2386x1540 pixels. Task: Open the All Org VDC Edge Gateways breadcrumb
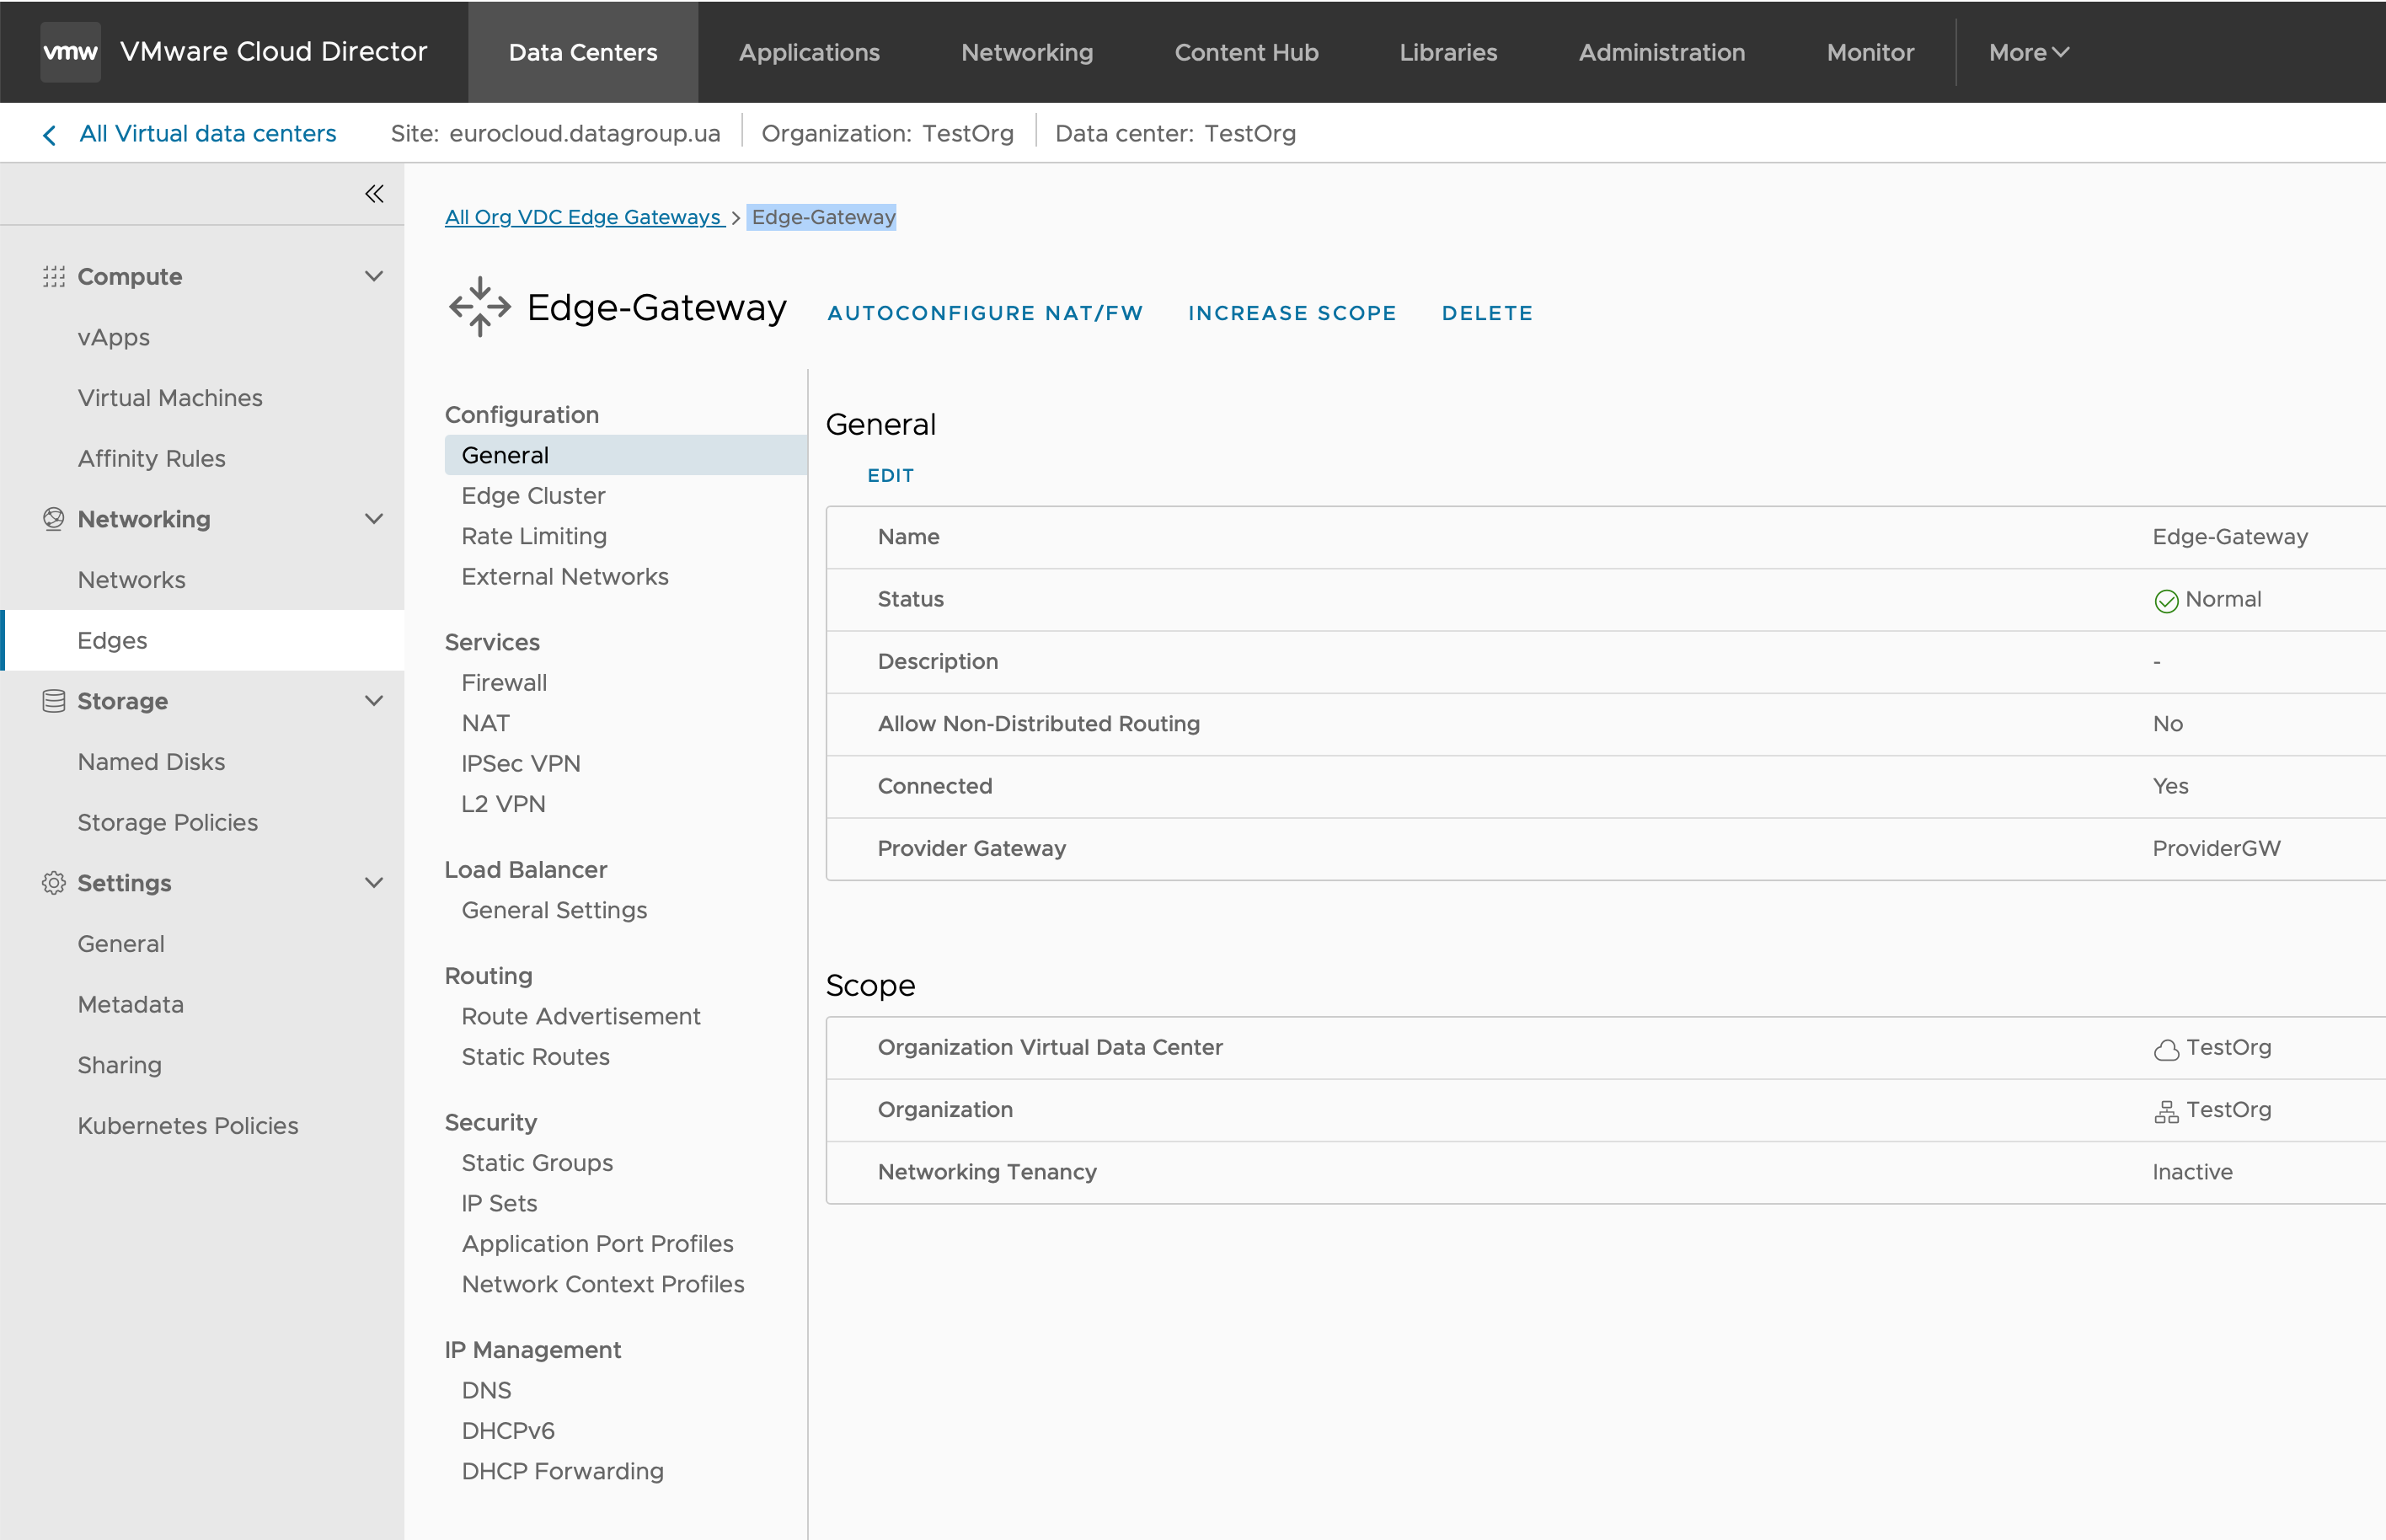coord(585,217)
